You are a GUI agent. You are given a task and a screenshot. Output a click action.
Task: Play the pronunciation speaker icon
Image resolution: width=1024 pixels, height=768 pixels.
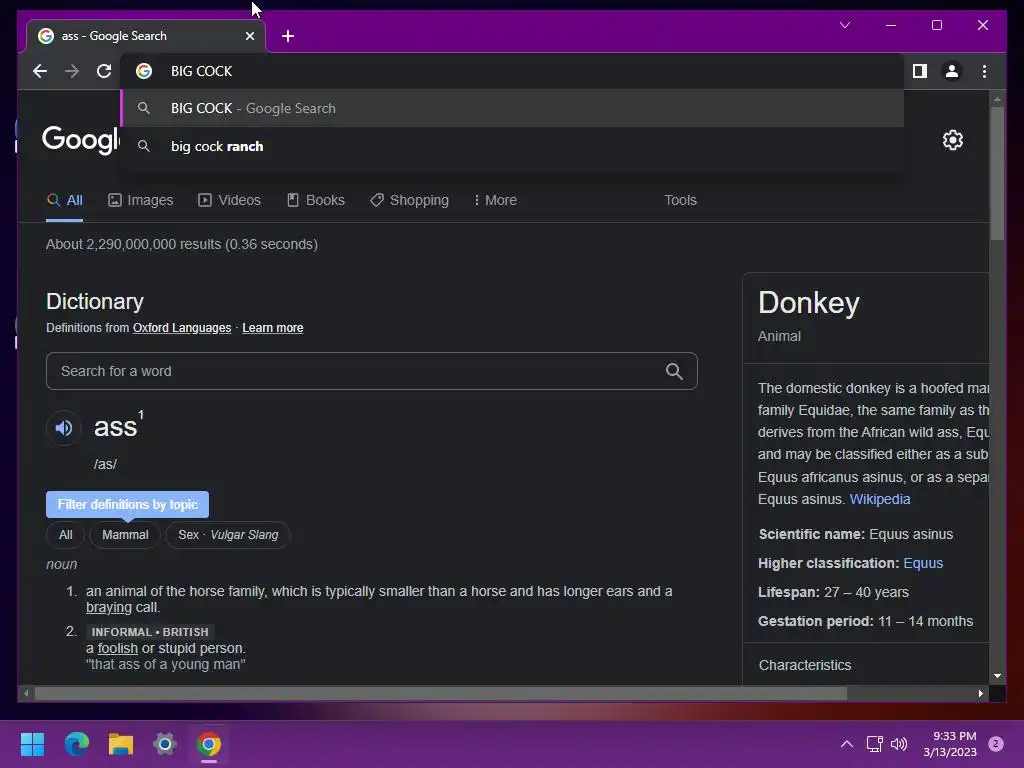coord(63,428)
